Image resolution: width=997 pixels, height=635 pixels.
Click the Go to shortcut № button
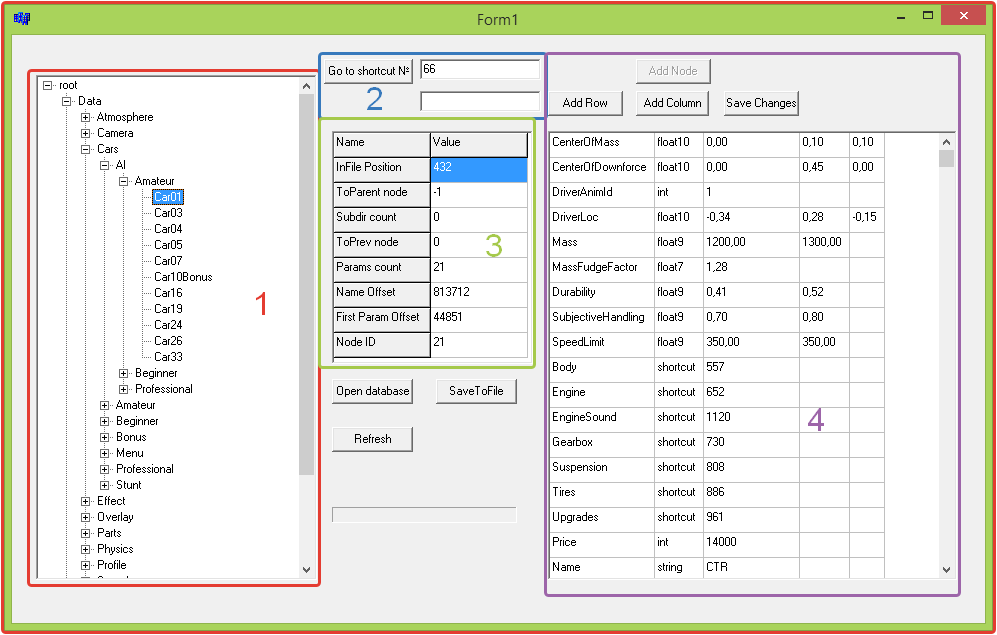click(x=368, y=71)
